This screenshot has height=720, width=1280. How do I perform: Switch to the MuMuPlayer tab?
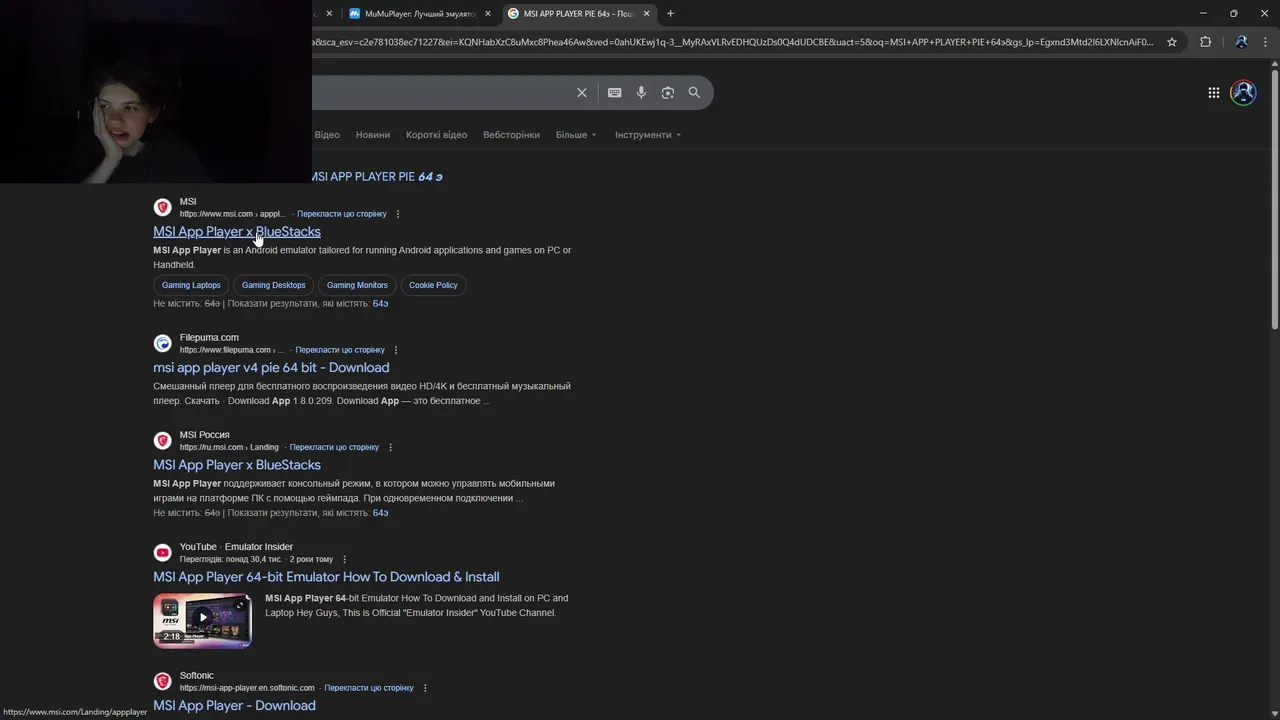tap(419, 14)
